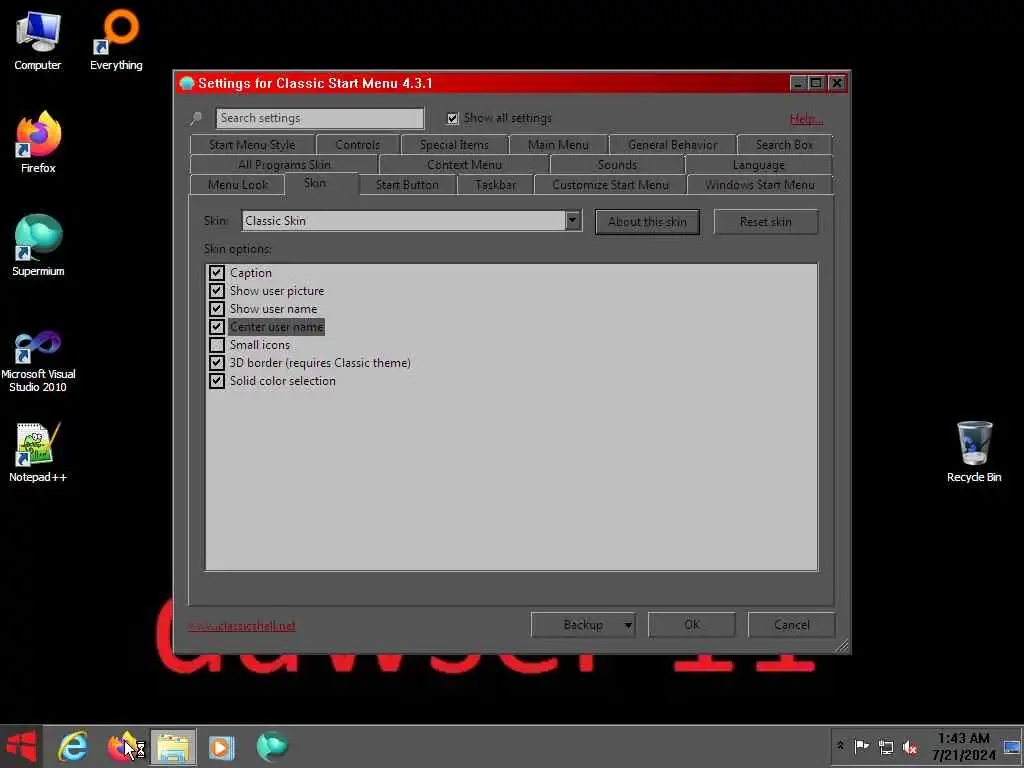The height and width of the screenshot is (768, 1024).
Task: Open the Backup dropdown button
Action: click(583, 625)
